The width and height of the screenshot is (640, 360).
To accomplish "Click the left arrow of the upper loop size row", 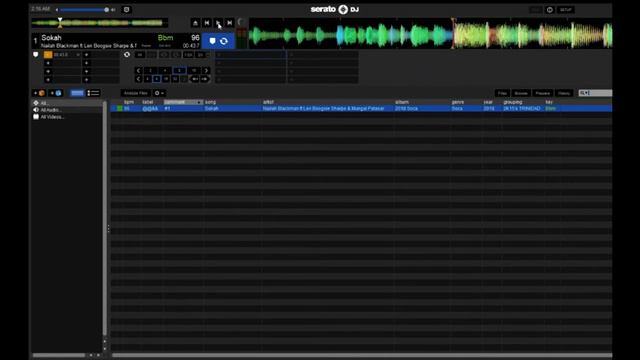I will pyautogui.click(x=138, y=70).
